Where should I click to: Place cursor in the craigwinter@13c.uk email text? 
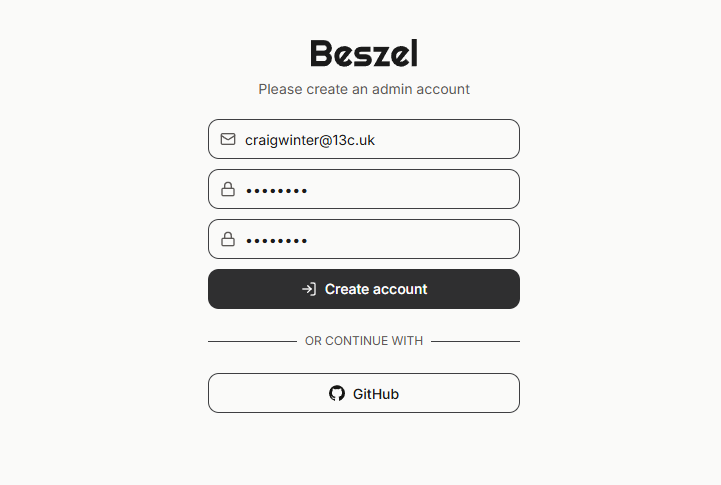[x=310, y=140]
